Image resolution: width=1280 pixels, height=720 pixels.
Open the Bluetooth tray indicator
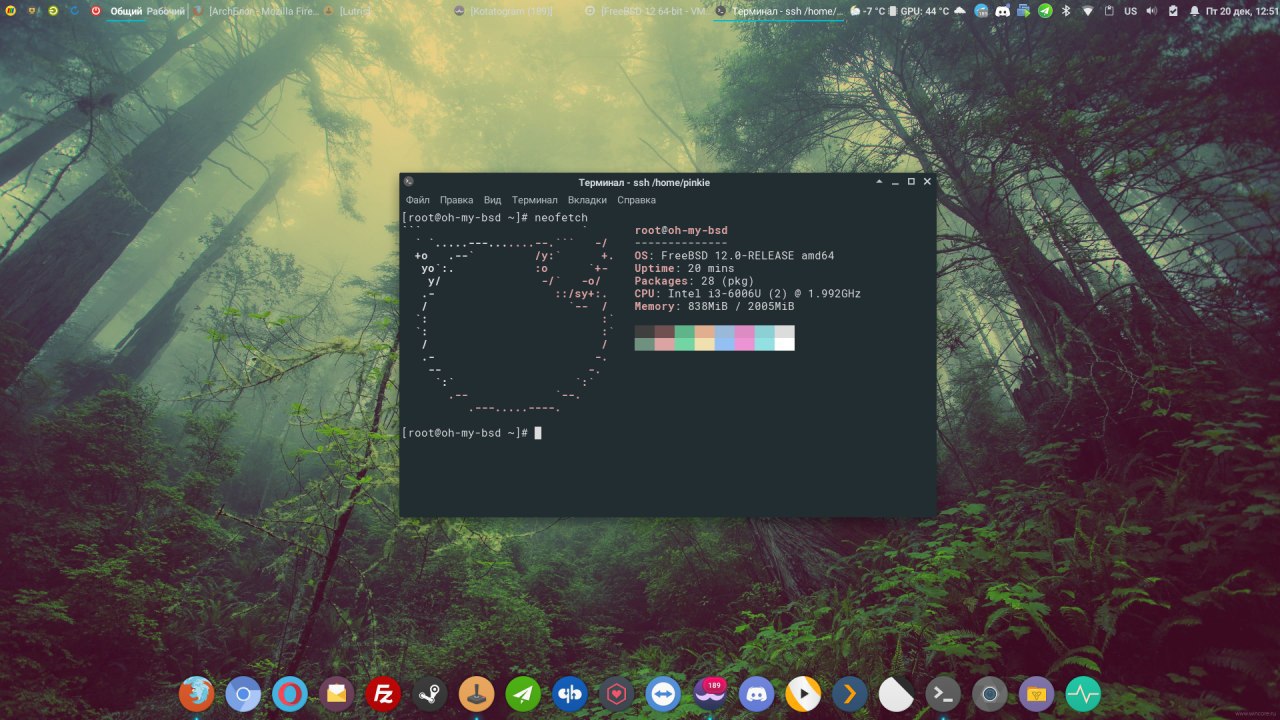[1066, 11]
